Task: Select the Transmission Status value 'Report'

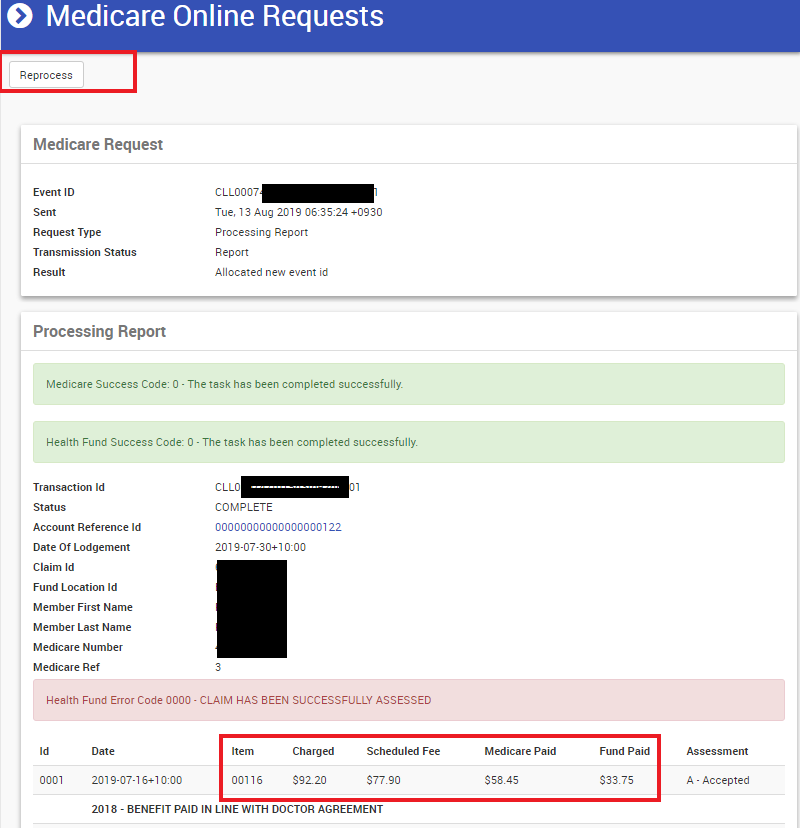Action: point(232,252)
